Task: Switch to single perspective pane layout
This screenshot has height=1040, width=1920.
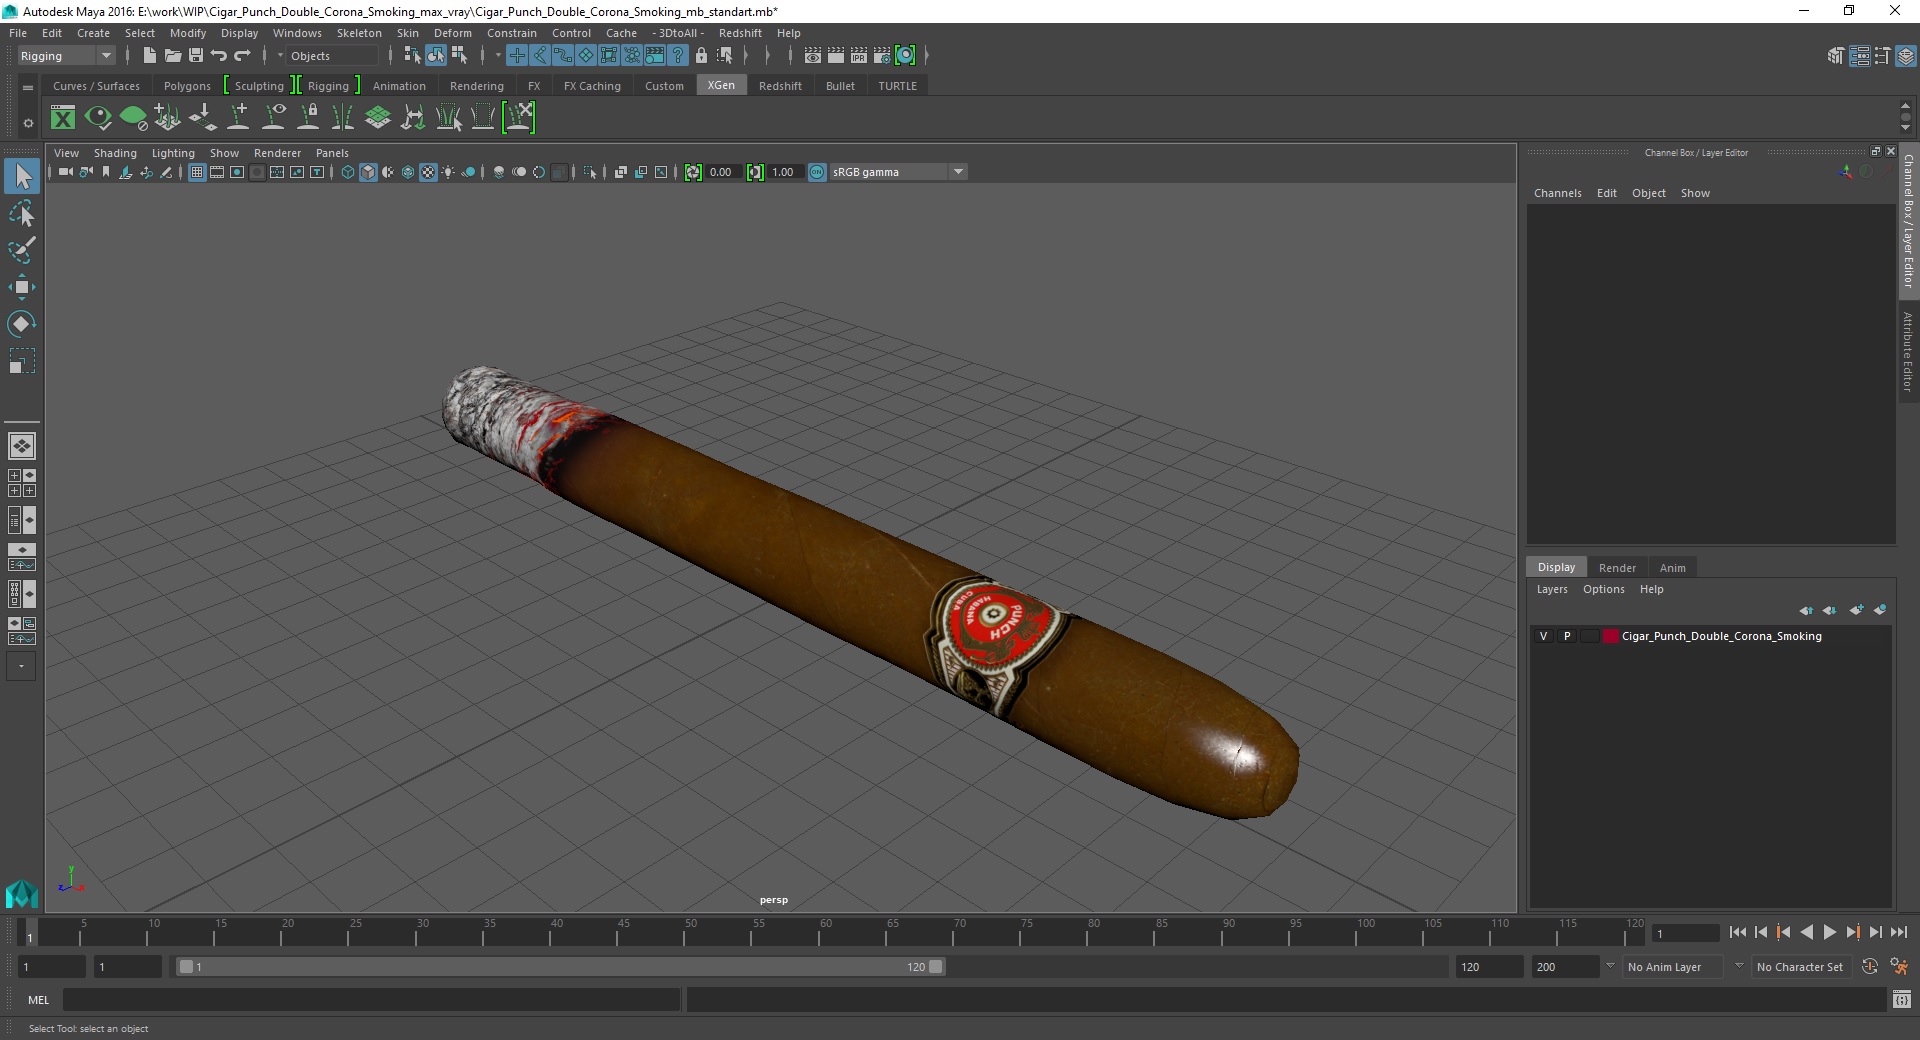Action: [x=21, y=446]
